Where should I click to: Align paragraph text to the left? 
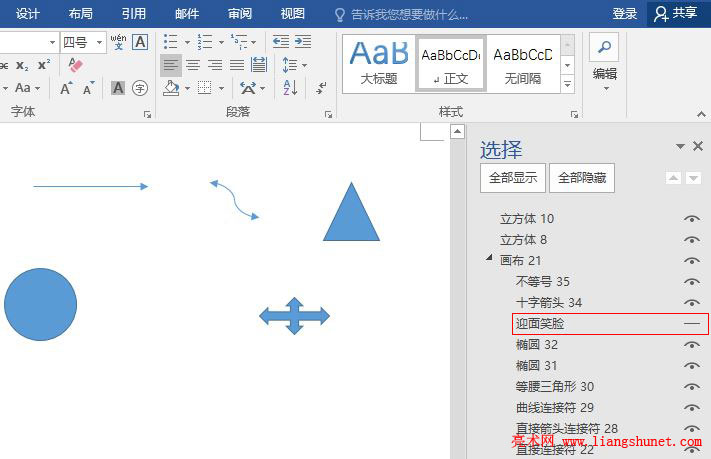coord(171,65)
